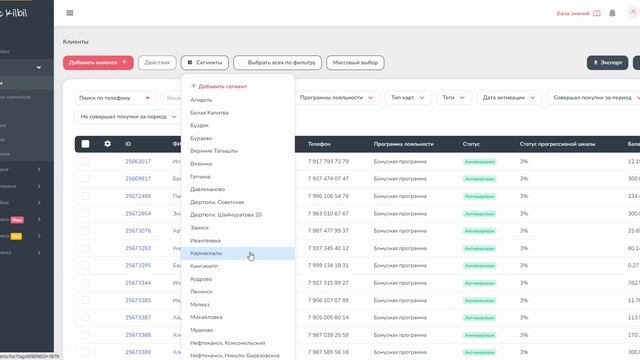640x360 pixels.
Task: Click the plus icon on Добавить клиента
Action: coord(124,62)
